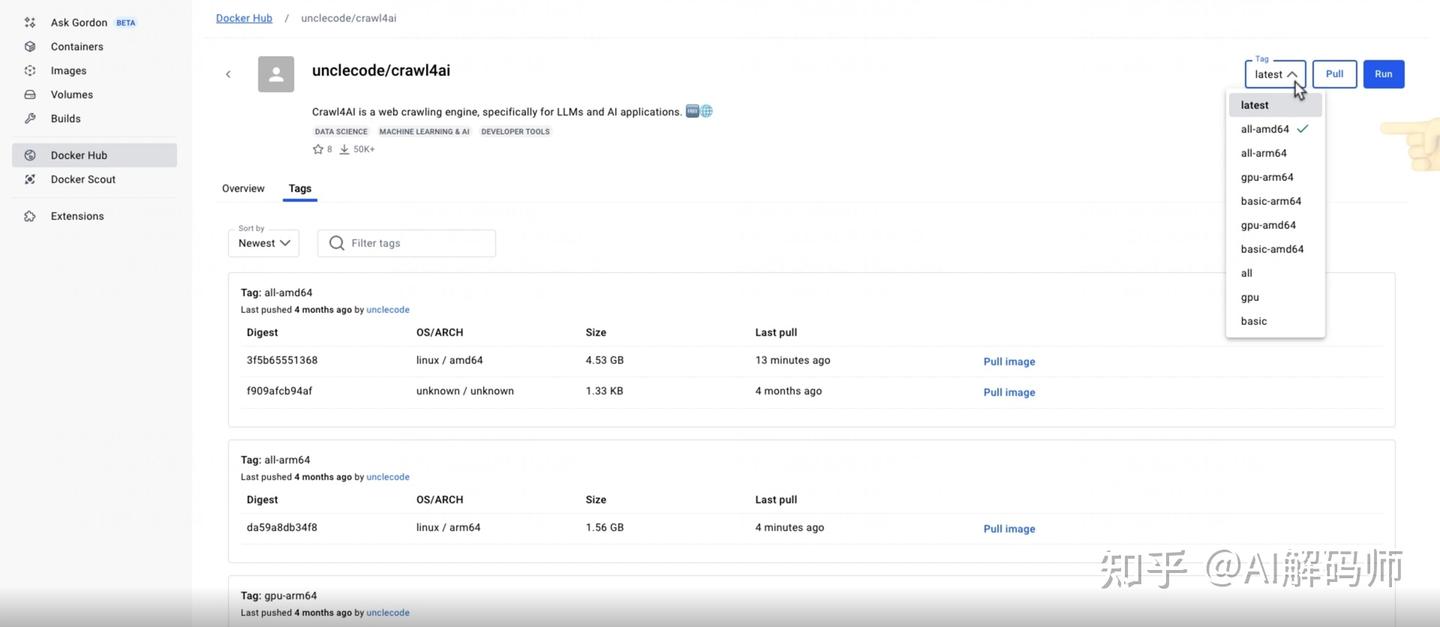The width and height of the screenshot is (1440, 627).
Task: Click digest f909afcb94af text
Action: (279, 391)
